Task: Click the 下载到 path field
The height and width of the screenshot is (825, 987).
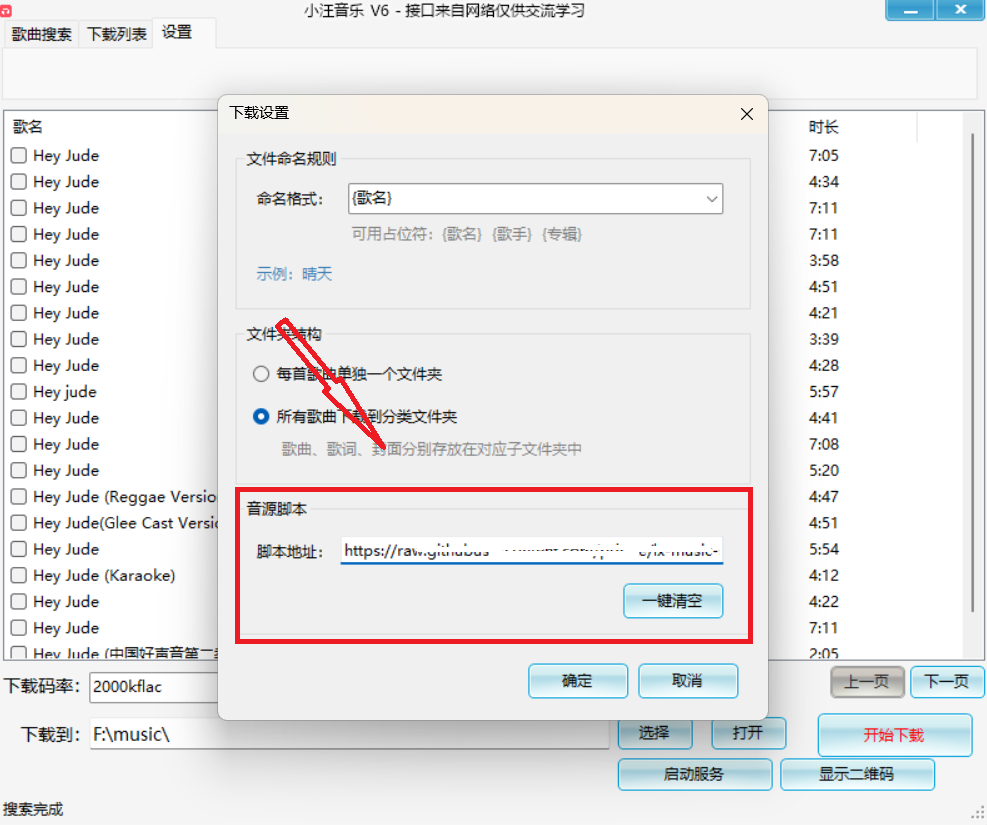Action: click(x=349, y=734)
